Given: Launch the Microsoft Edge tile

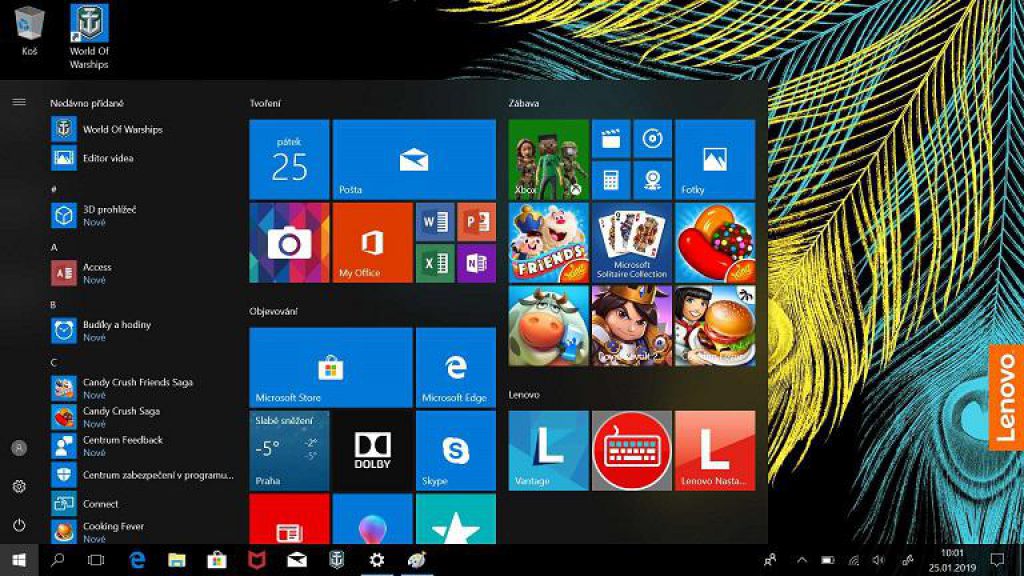Looking at the screenshot, I should [x=456, y=368].
